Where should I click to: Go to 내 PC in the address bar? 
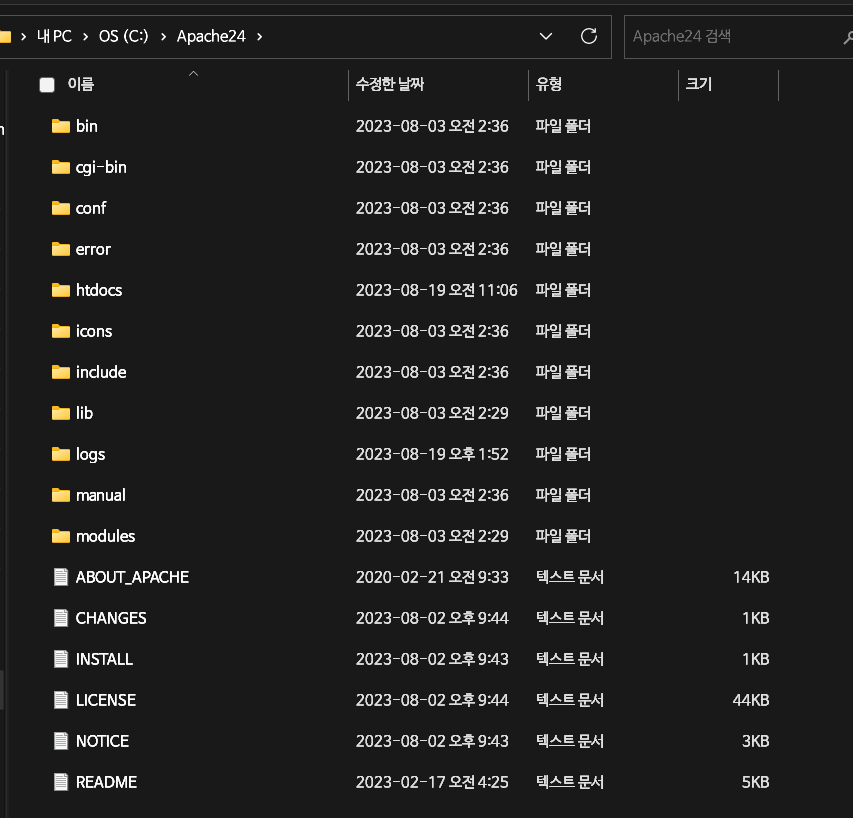[x=54, y=36]
